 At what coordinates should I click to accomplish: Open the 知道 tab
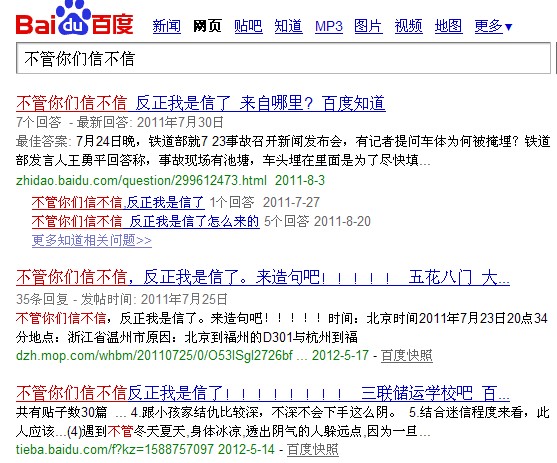[288, 26]
